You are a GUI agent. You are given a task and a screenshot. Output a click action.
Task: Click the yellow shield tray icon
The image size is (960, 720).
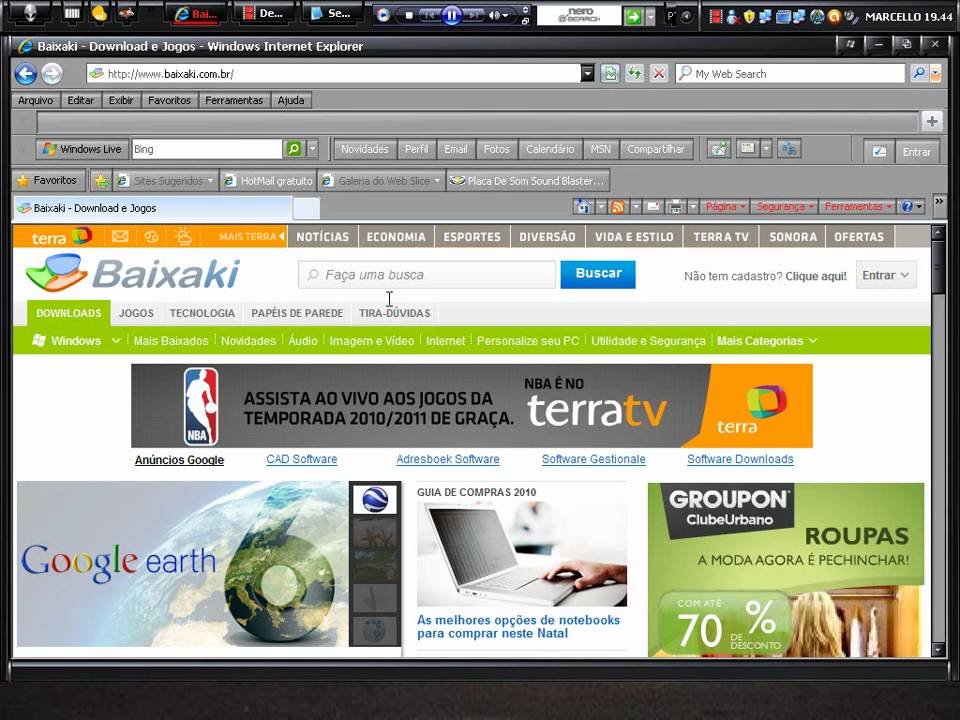(x=749, y=17)
